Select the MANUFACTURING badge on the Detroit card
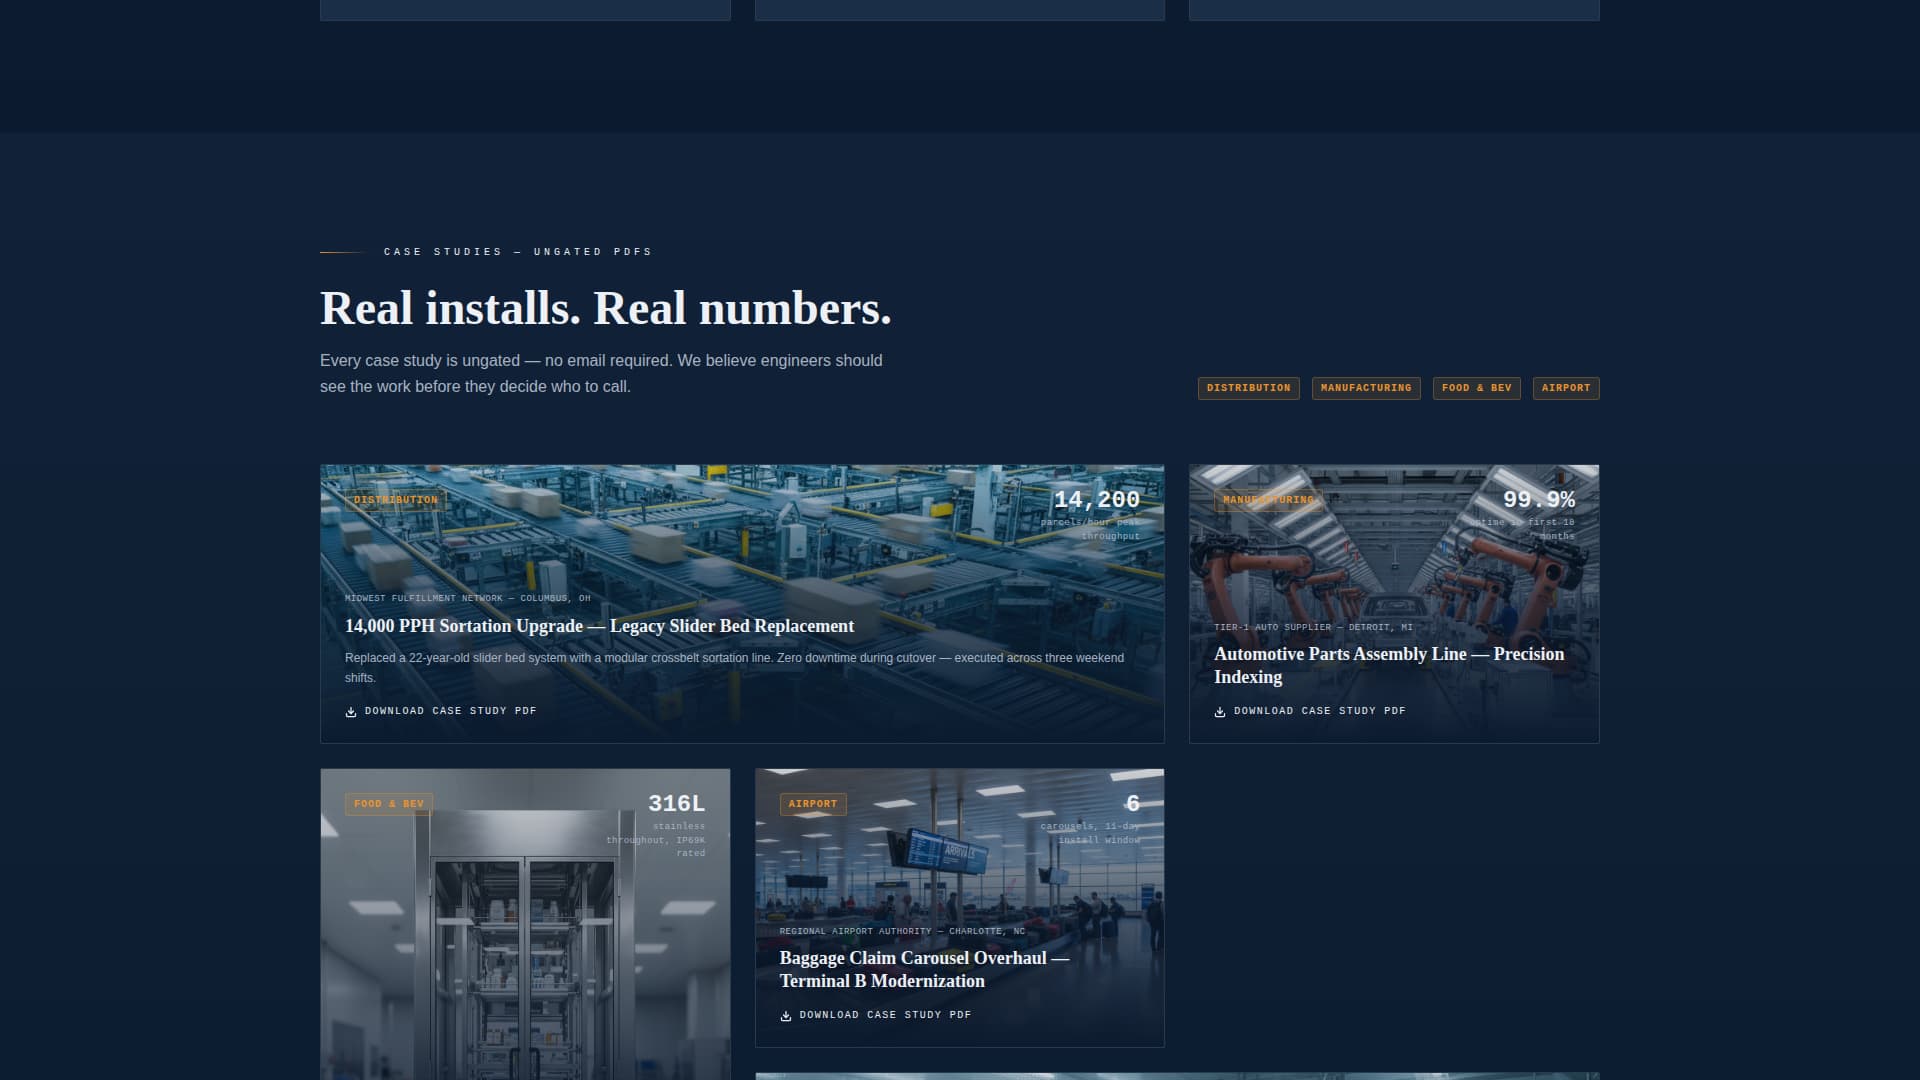 pos(1268,500)
